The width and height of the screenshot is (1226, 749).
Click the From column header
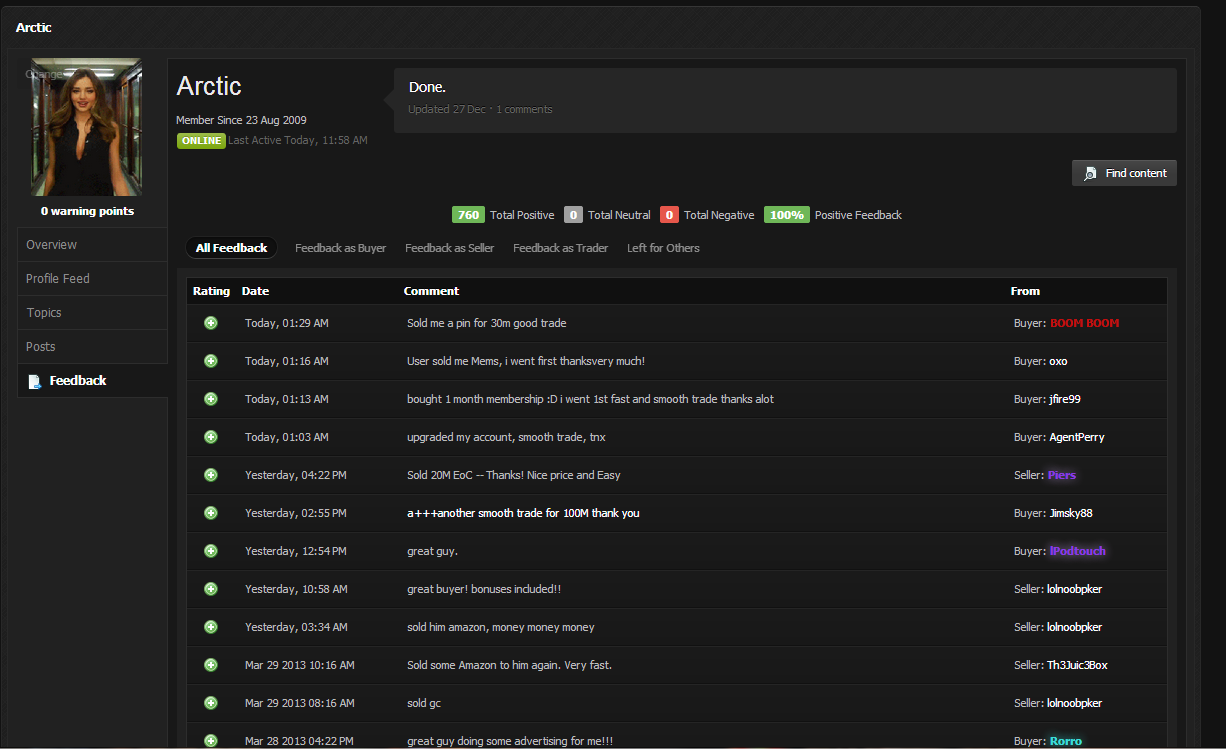click(1025, 291)
